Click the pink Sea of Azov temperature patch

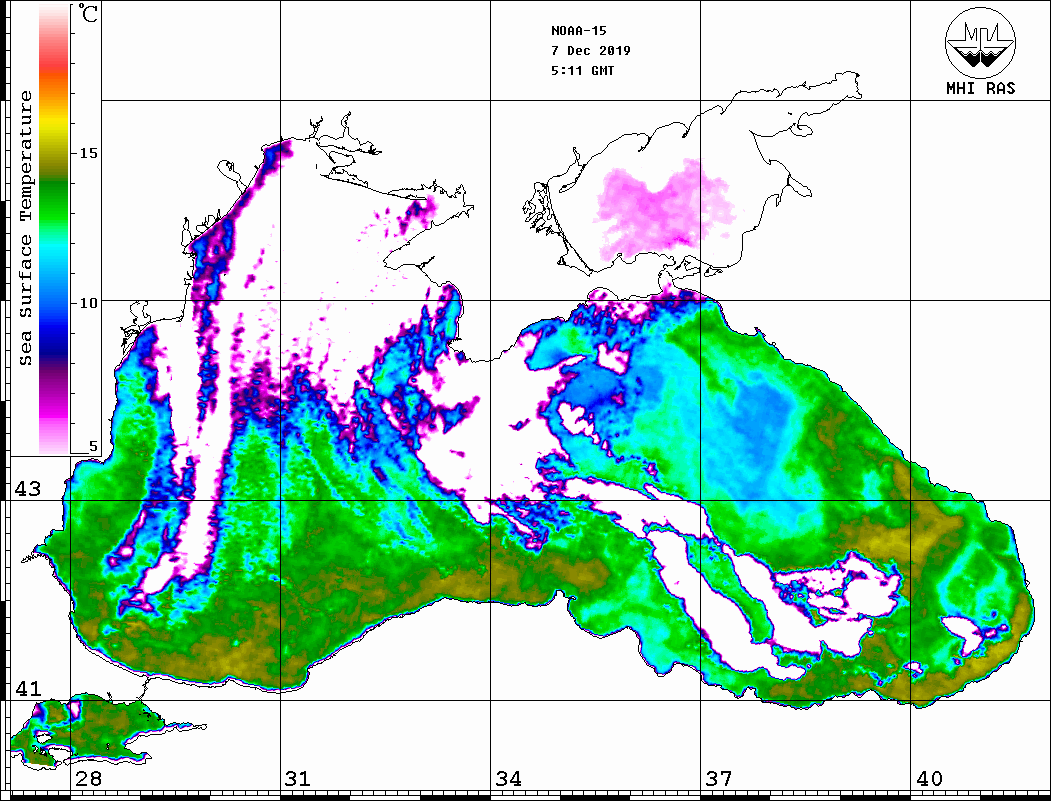664,209
